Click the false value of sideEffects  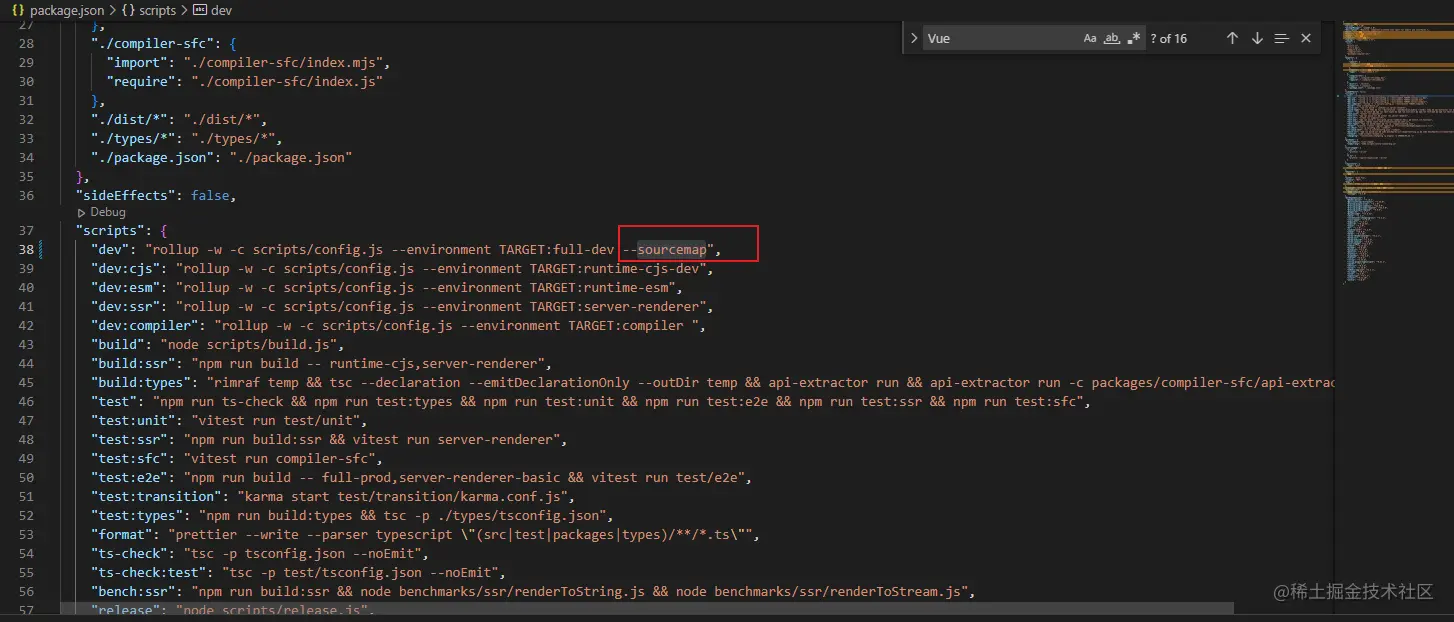[210, 196]
